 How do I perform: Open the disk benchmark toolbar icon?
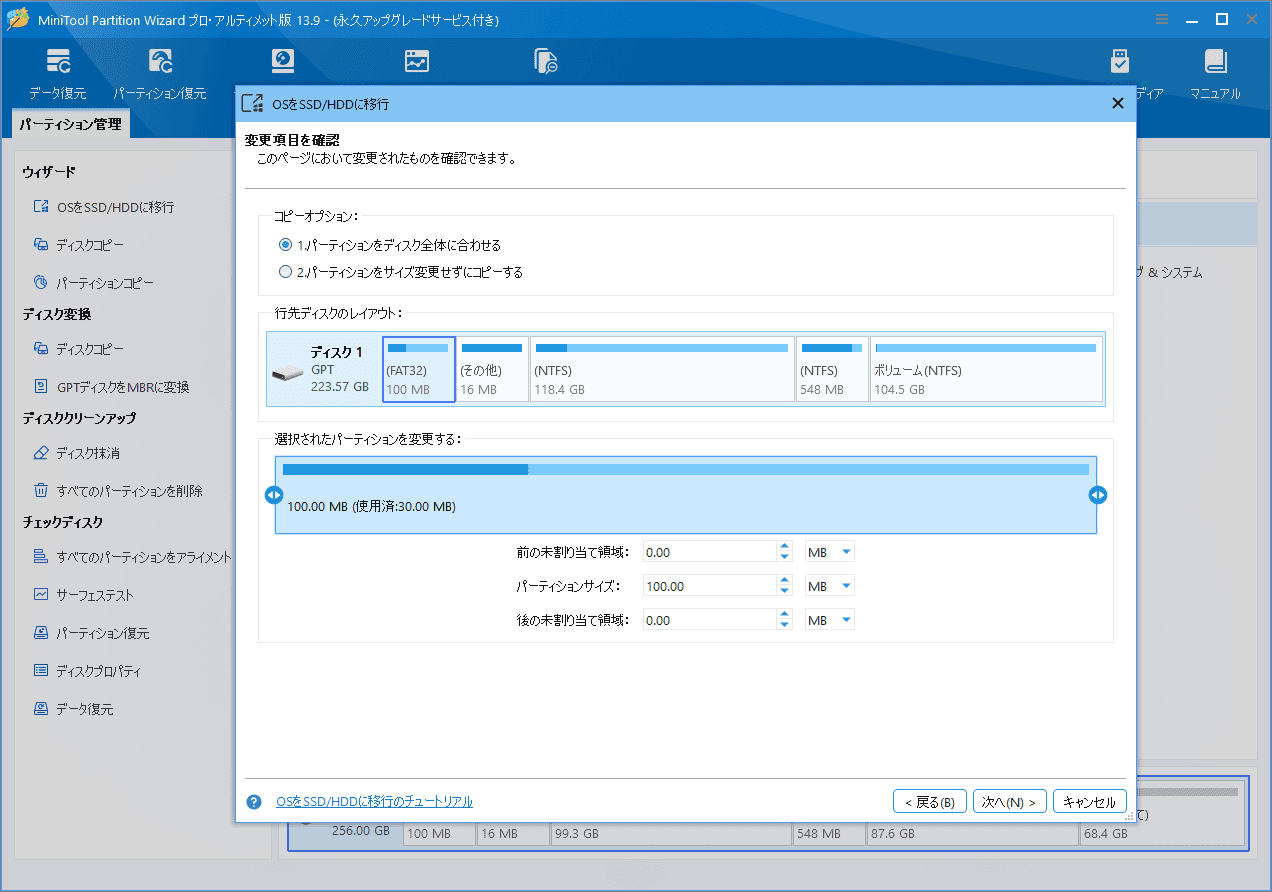(x=285, y=61)
